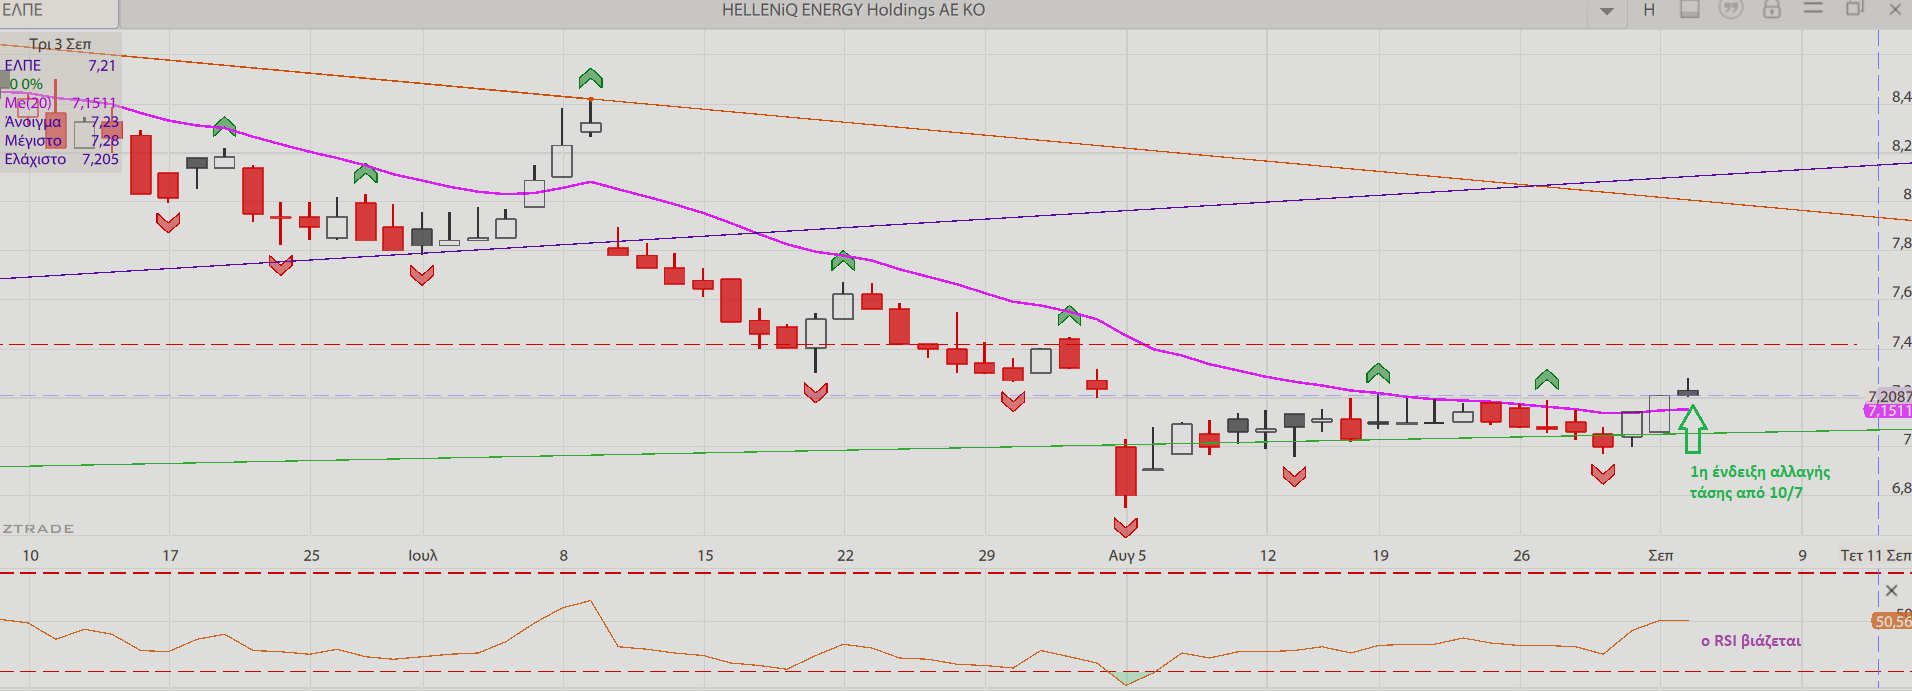The height and width of the screenshot is (691, 1912).
Task: Click the ΕΛΠΕ 7,21 price row
Action: point(60,66)
